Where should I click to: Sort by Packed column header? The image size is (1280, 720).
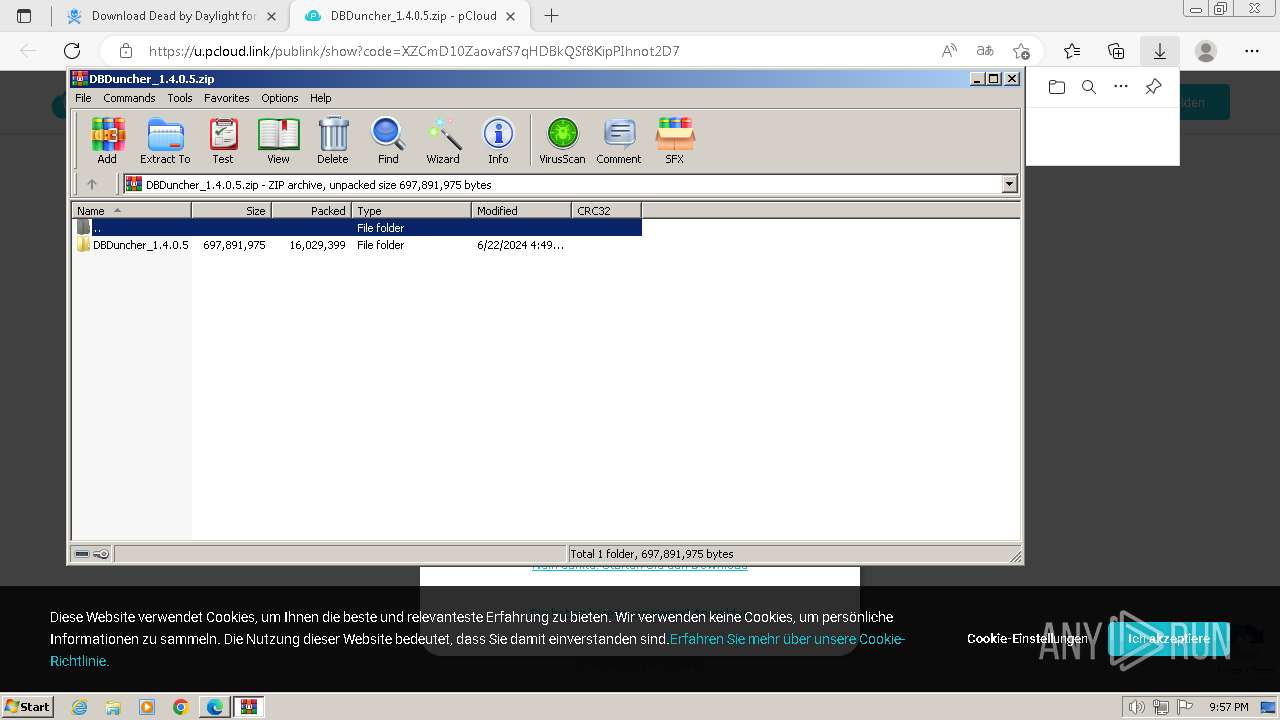click(311, 210)
